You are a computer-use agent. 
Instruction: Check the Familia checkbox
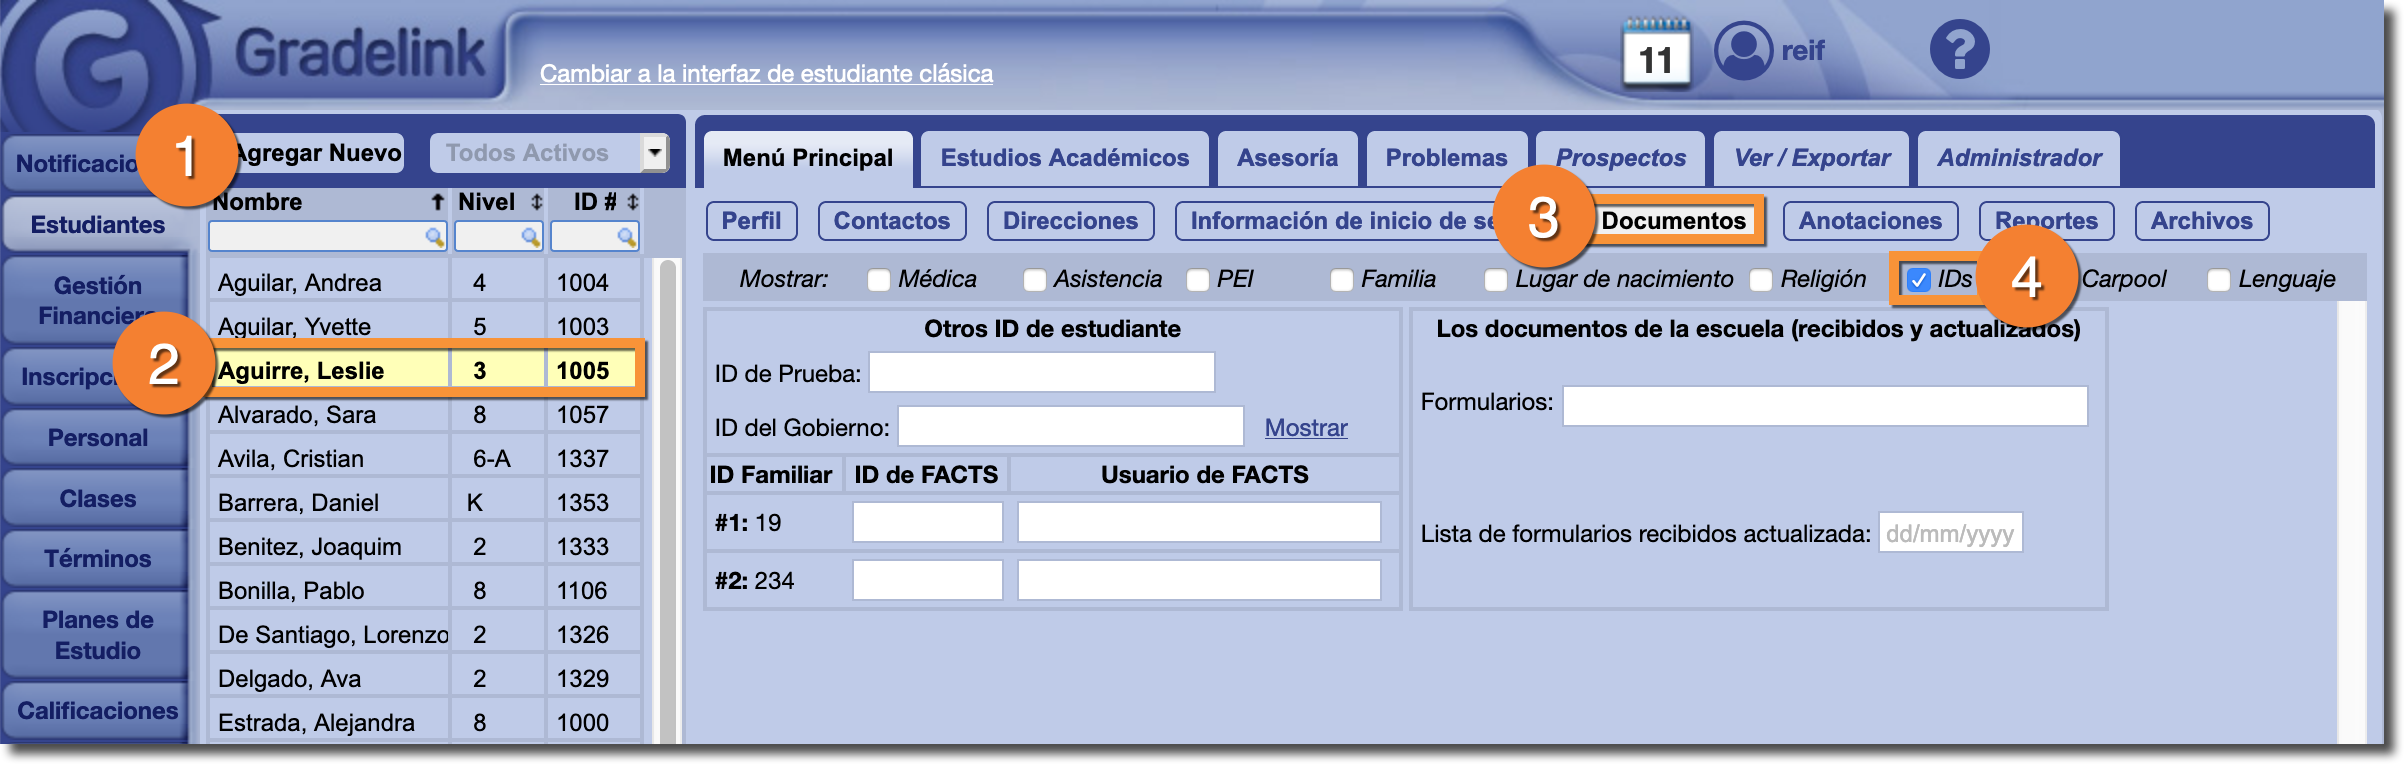pyautogui.click(x=1342, y=280)
